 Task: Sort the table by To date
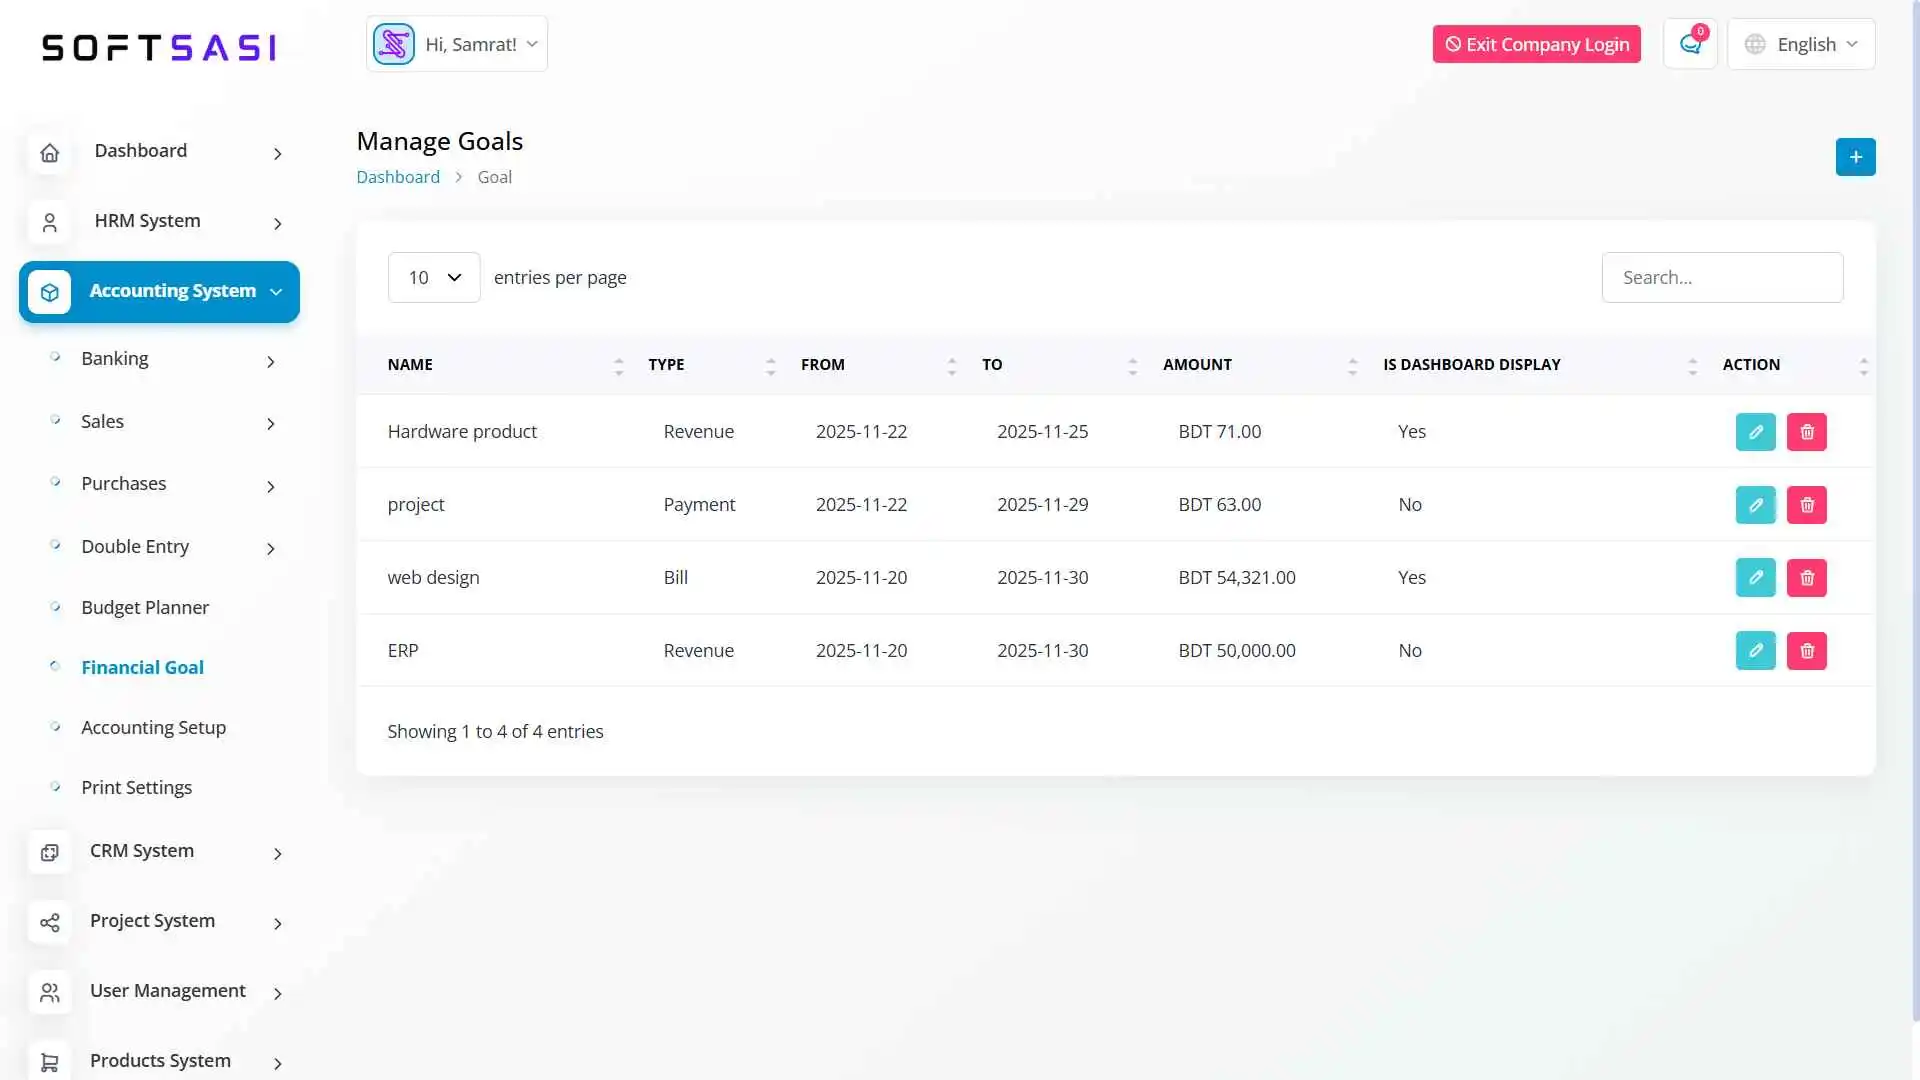point(1058,365)
